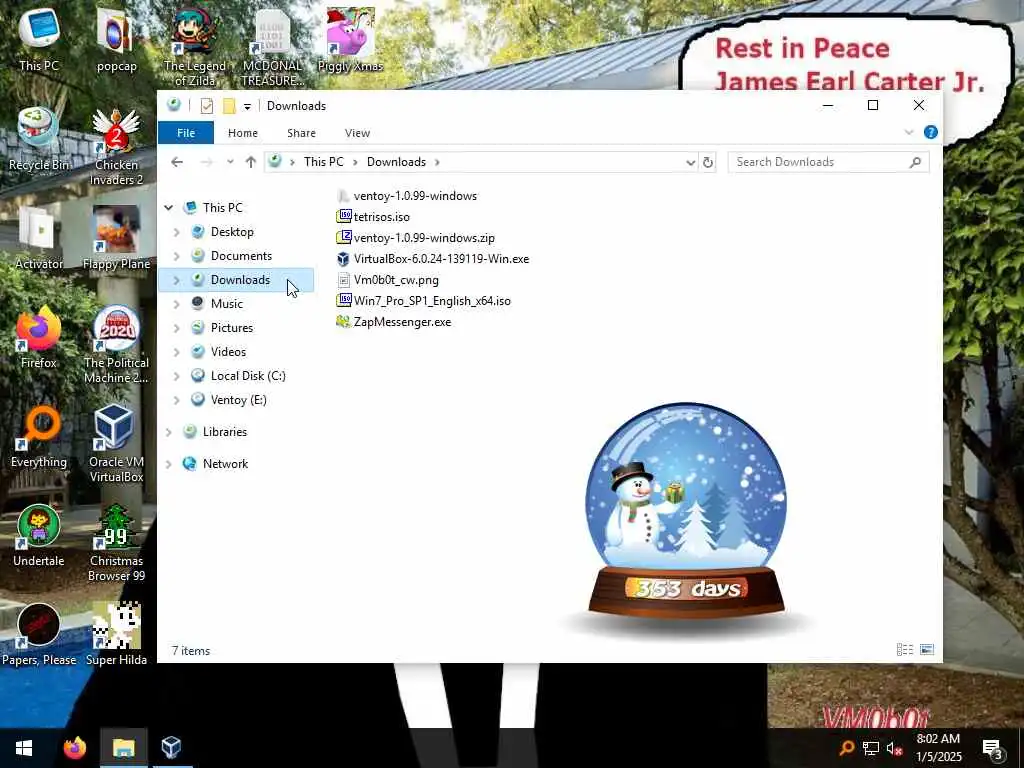Expand the Music tree node
The width and height of the screenshot is (1024, 768).
176,304
